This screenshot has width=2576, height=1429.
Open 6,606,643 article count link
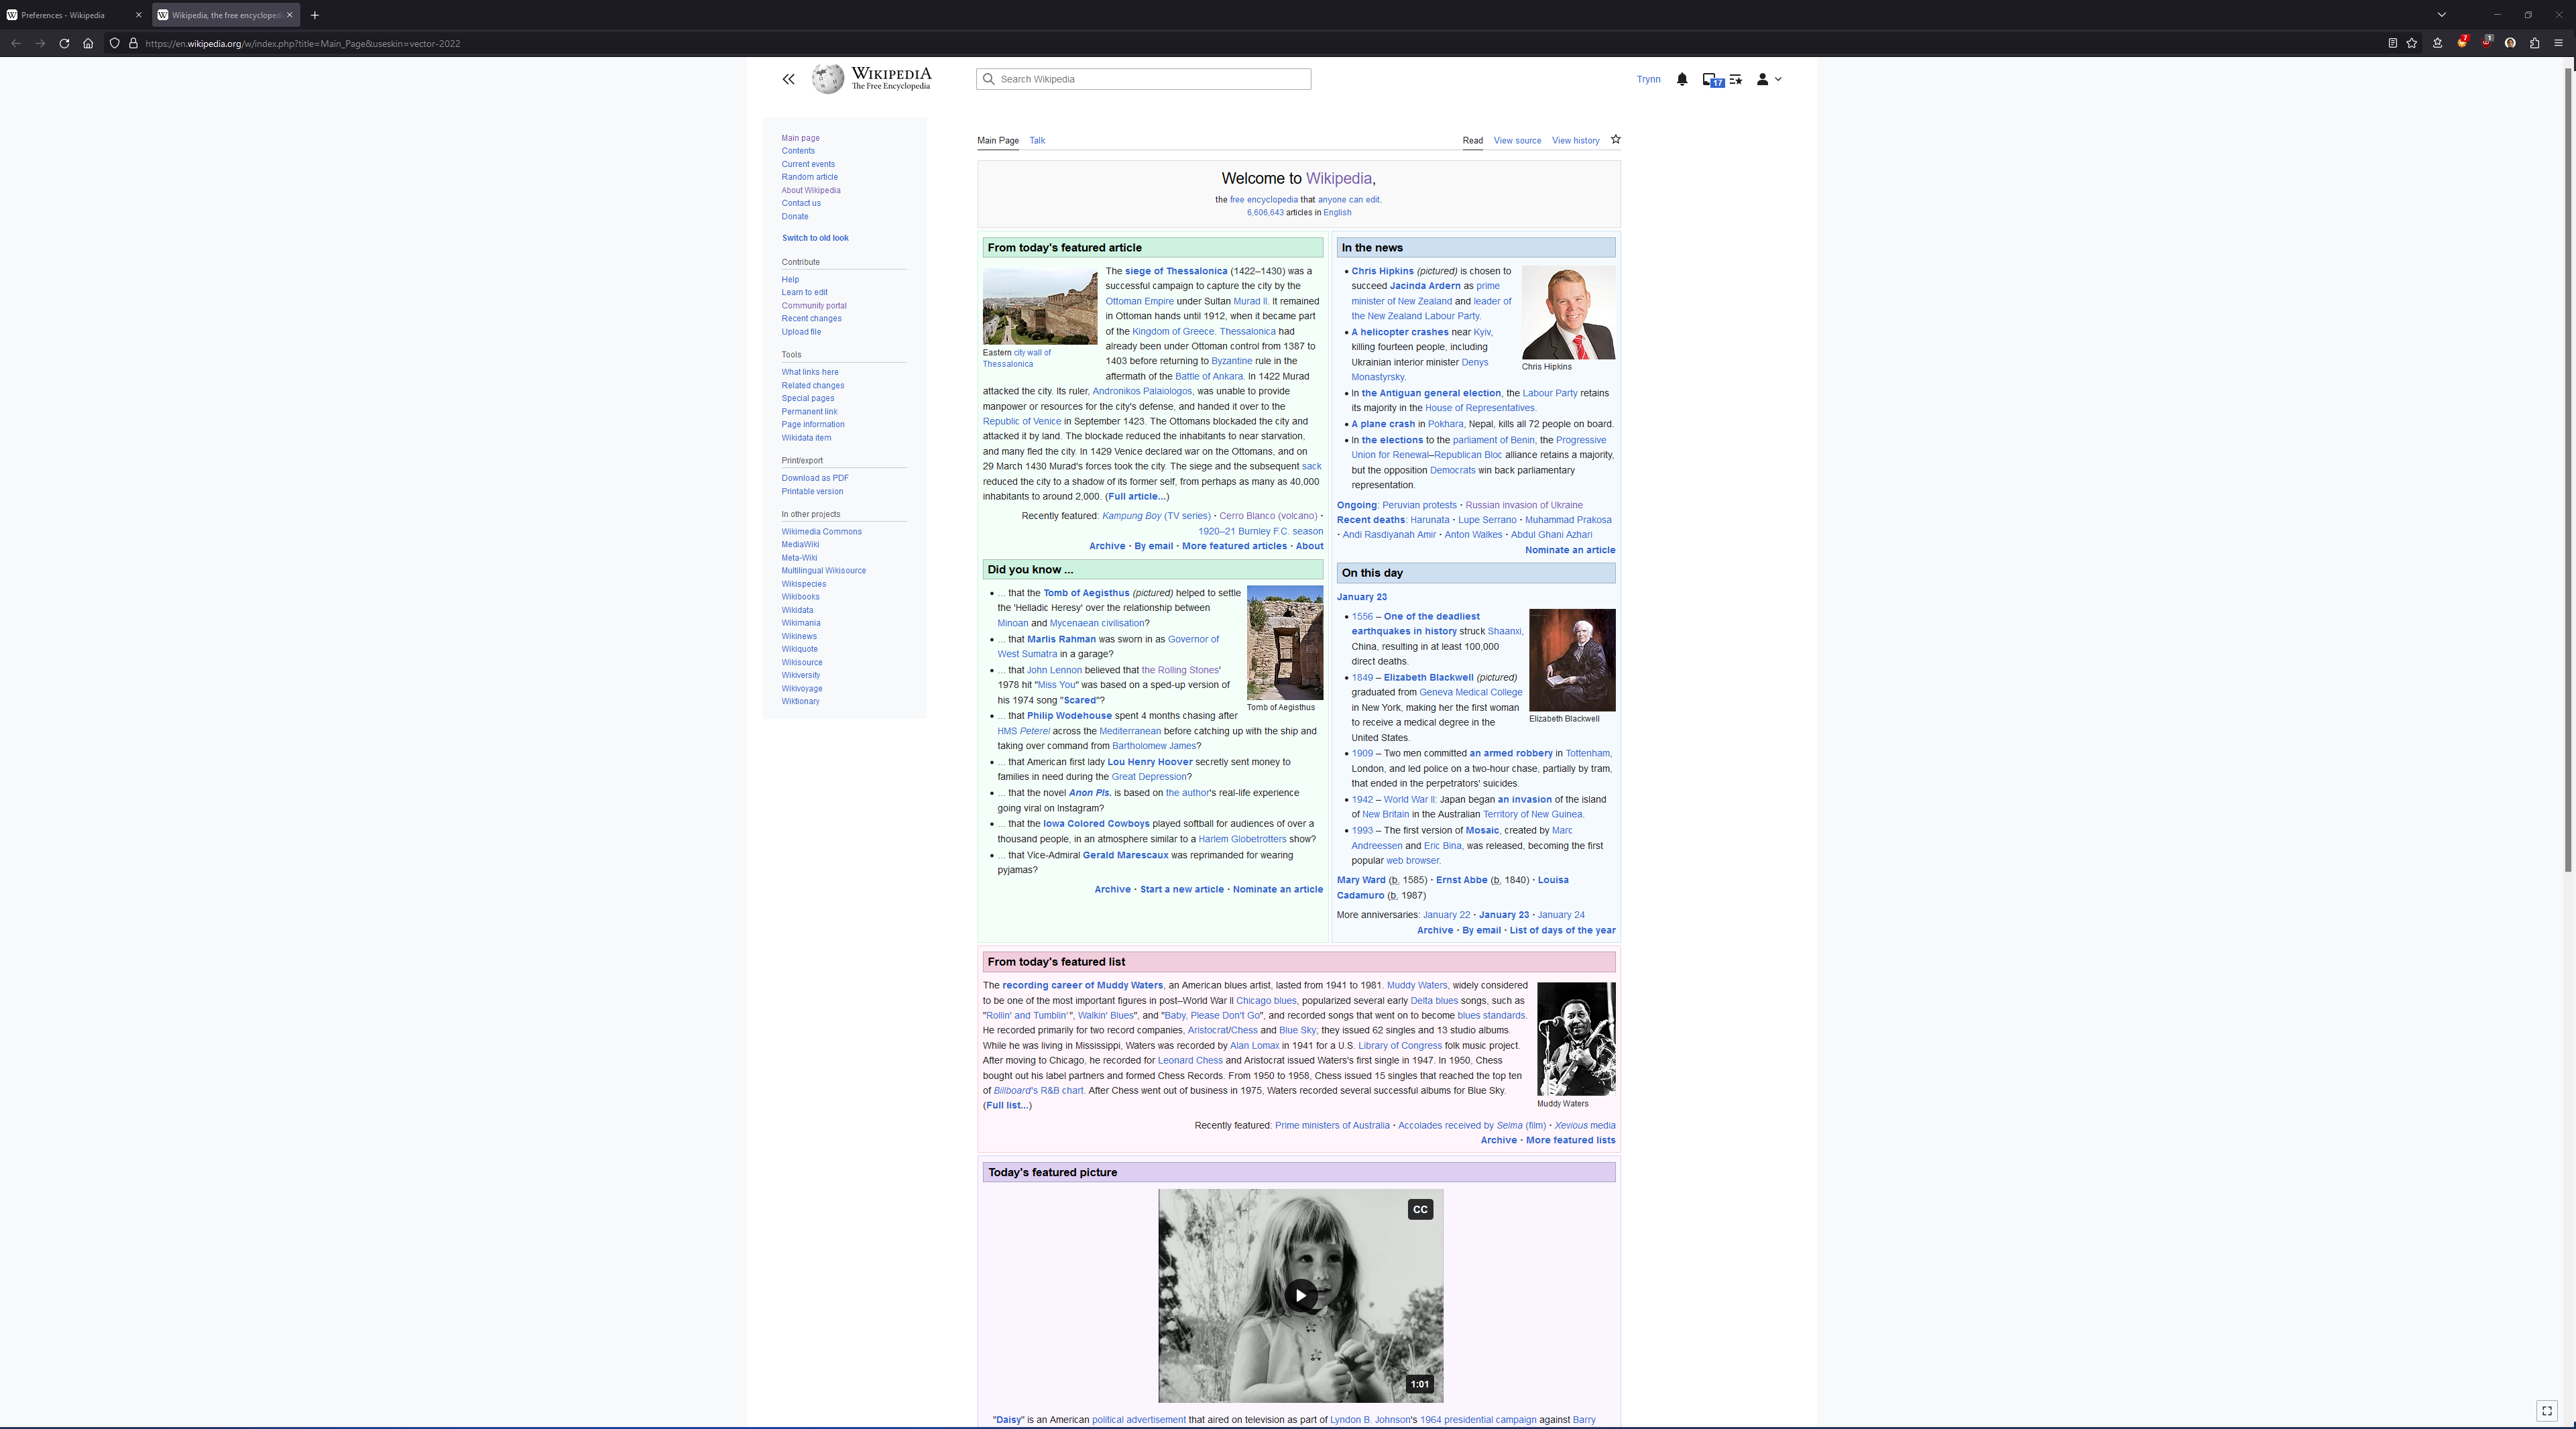coord(1264,213)
